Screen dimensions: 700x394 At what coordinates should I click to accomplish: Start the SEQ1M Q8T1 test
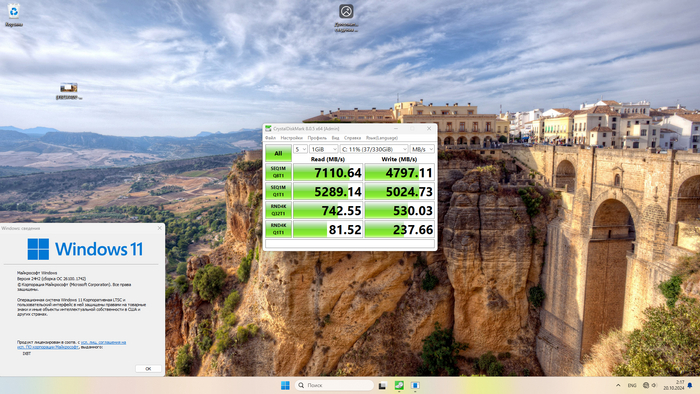pyautogui.click(x=278, y=172)
